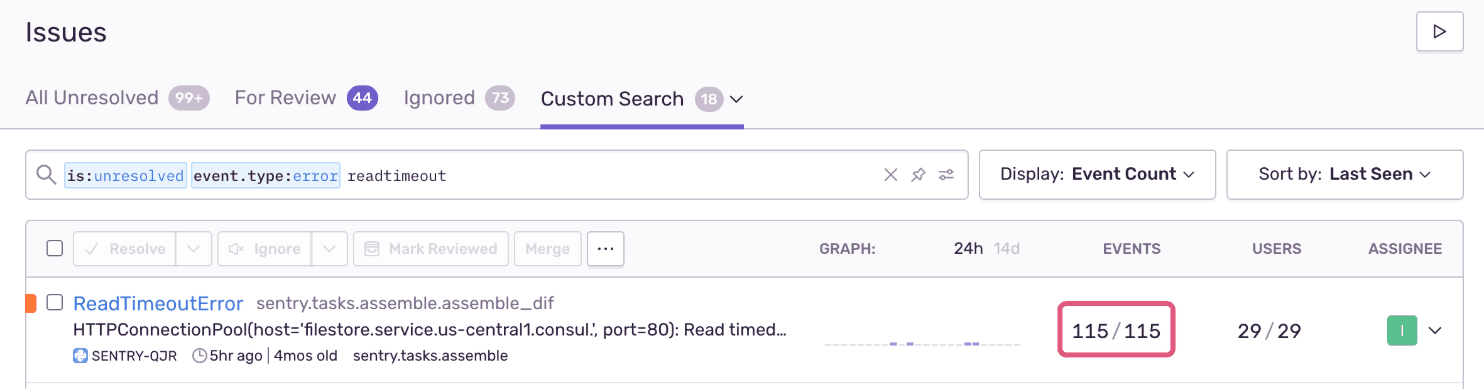Clear the search query with X icon
Viewport: 1484px width, 389px height.
(891, 175)
